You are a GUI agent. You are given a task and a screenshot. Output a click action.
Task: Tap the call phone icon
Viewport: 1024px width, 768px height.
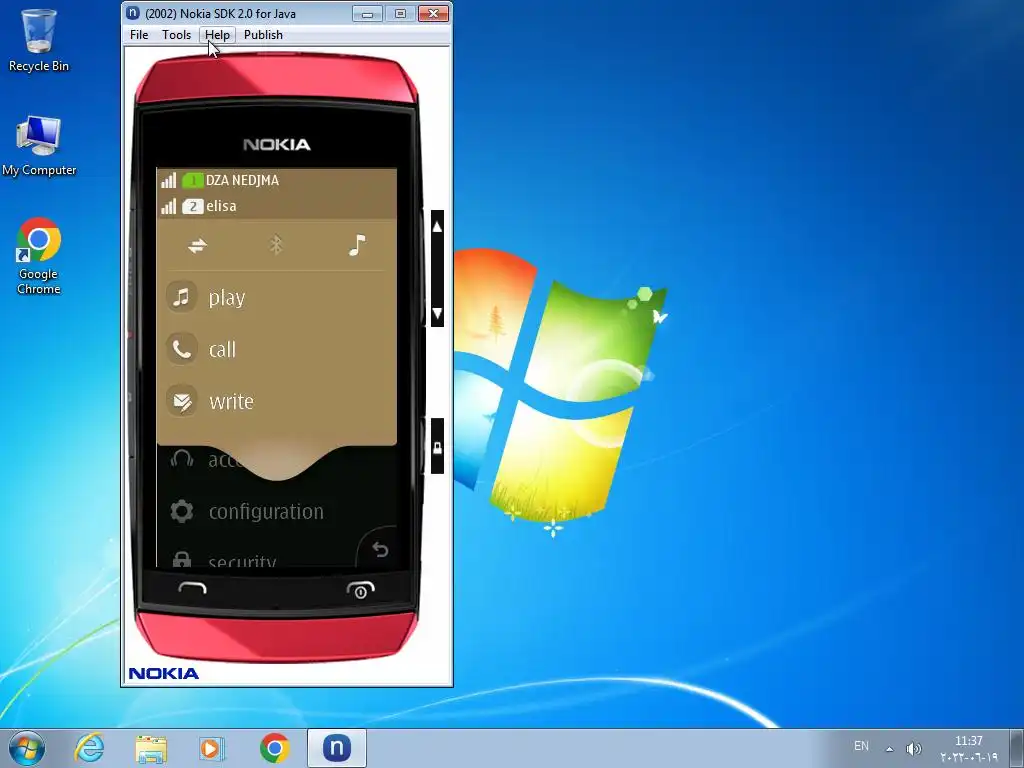(182, 349)
